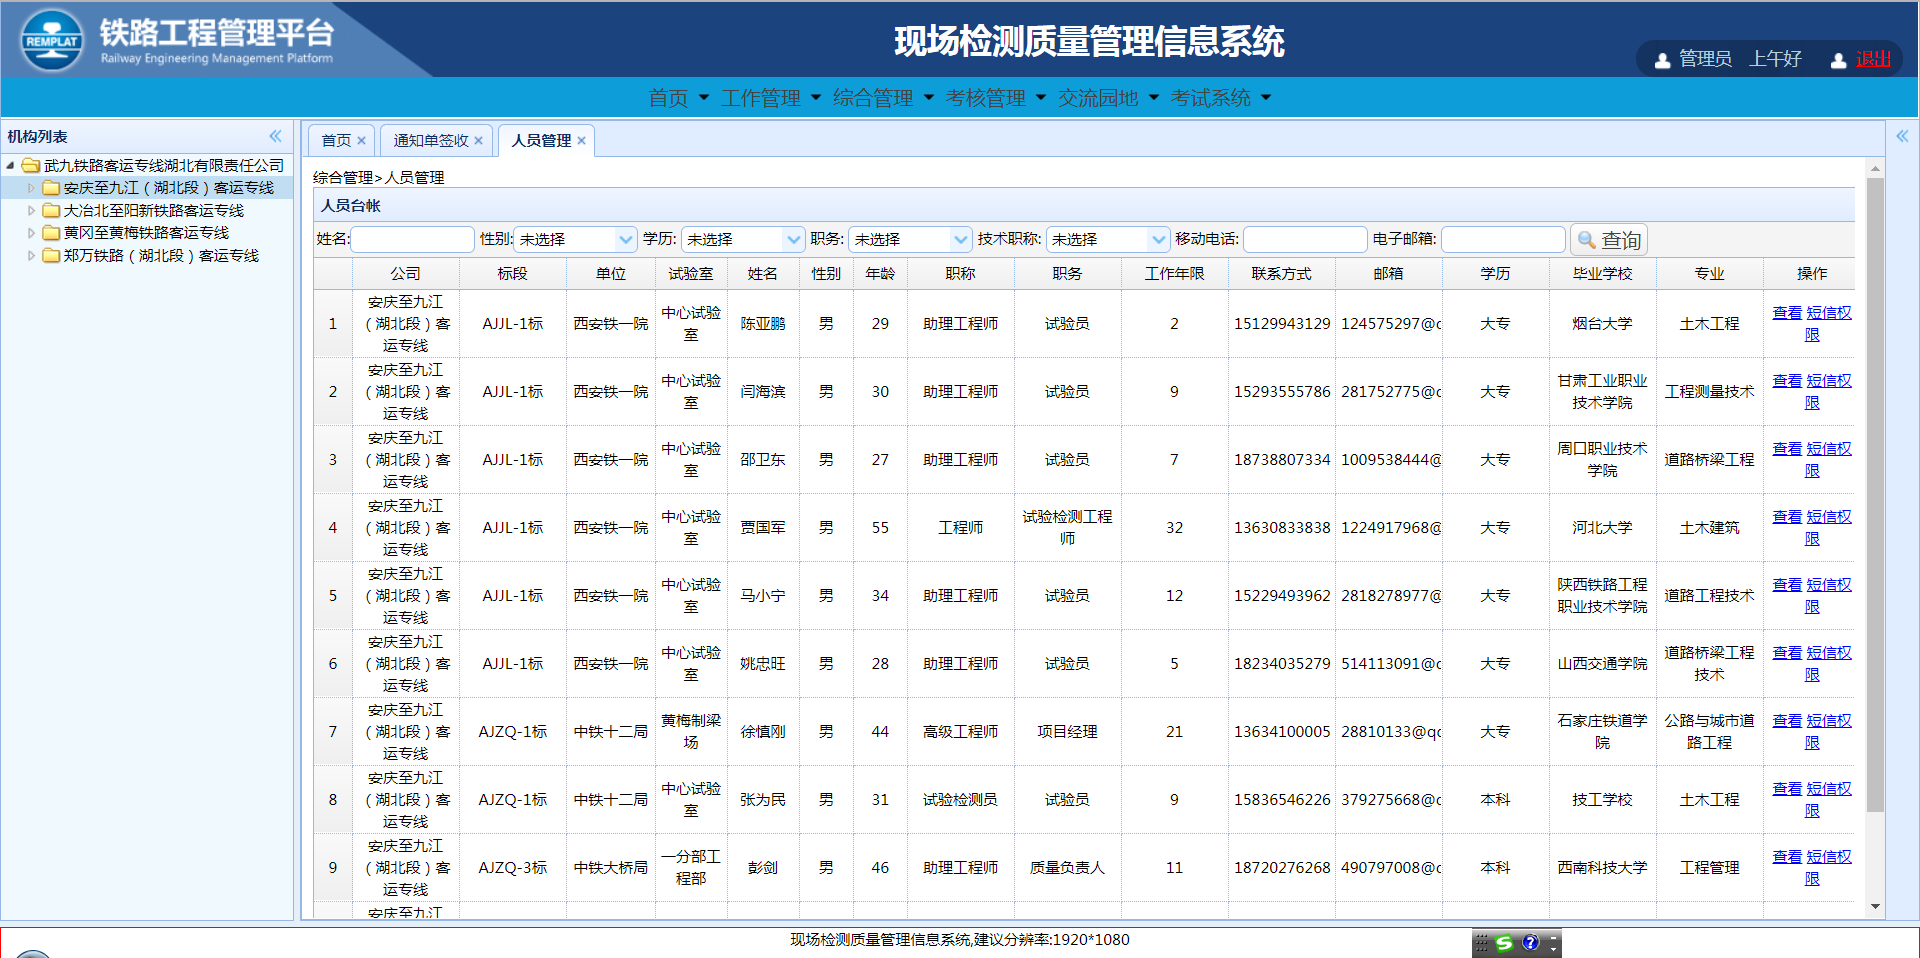Click the 年龄 column header

[880, 274]
